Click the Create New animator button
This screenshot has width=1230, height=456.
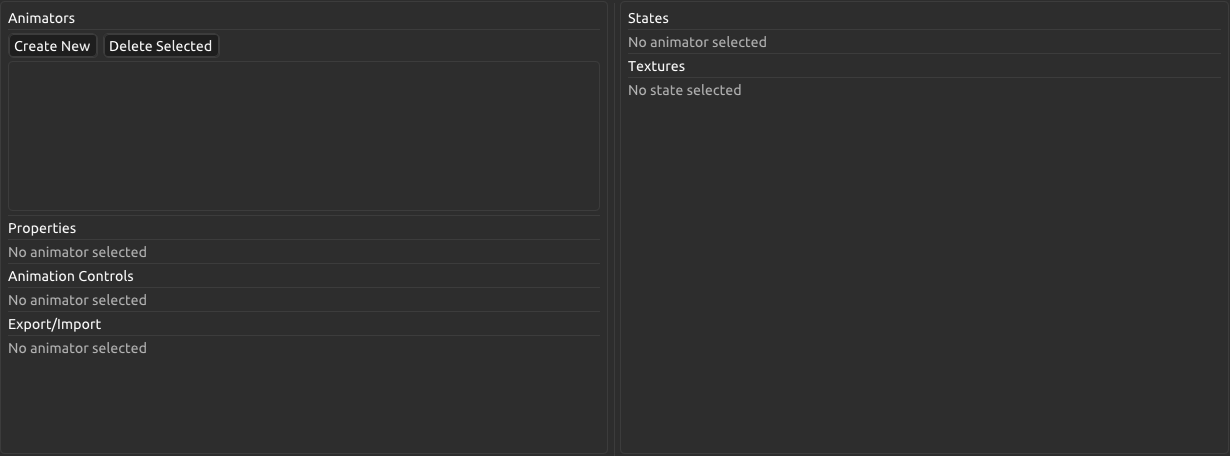52,46
